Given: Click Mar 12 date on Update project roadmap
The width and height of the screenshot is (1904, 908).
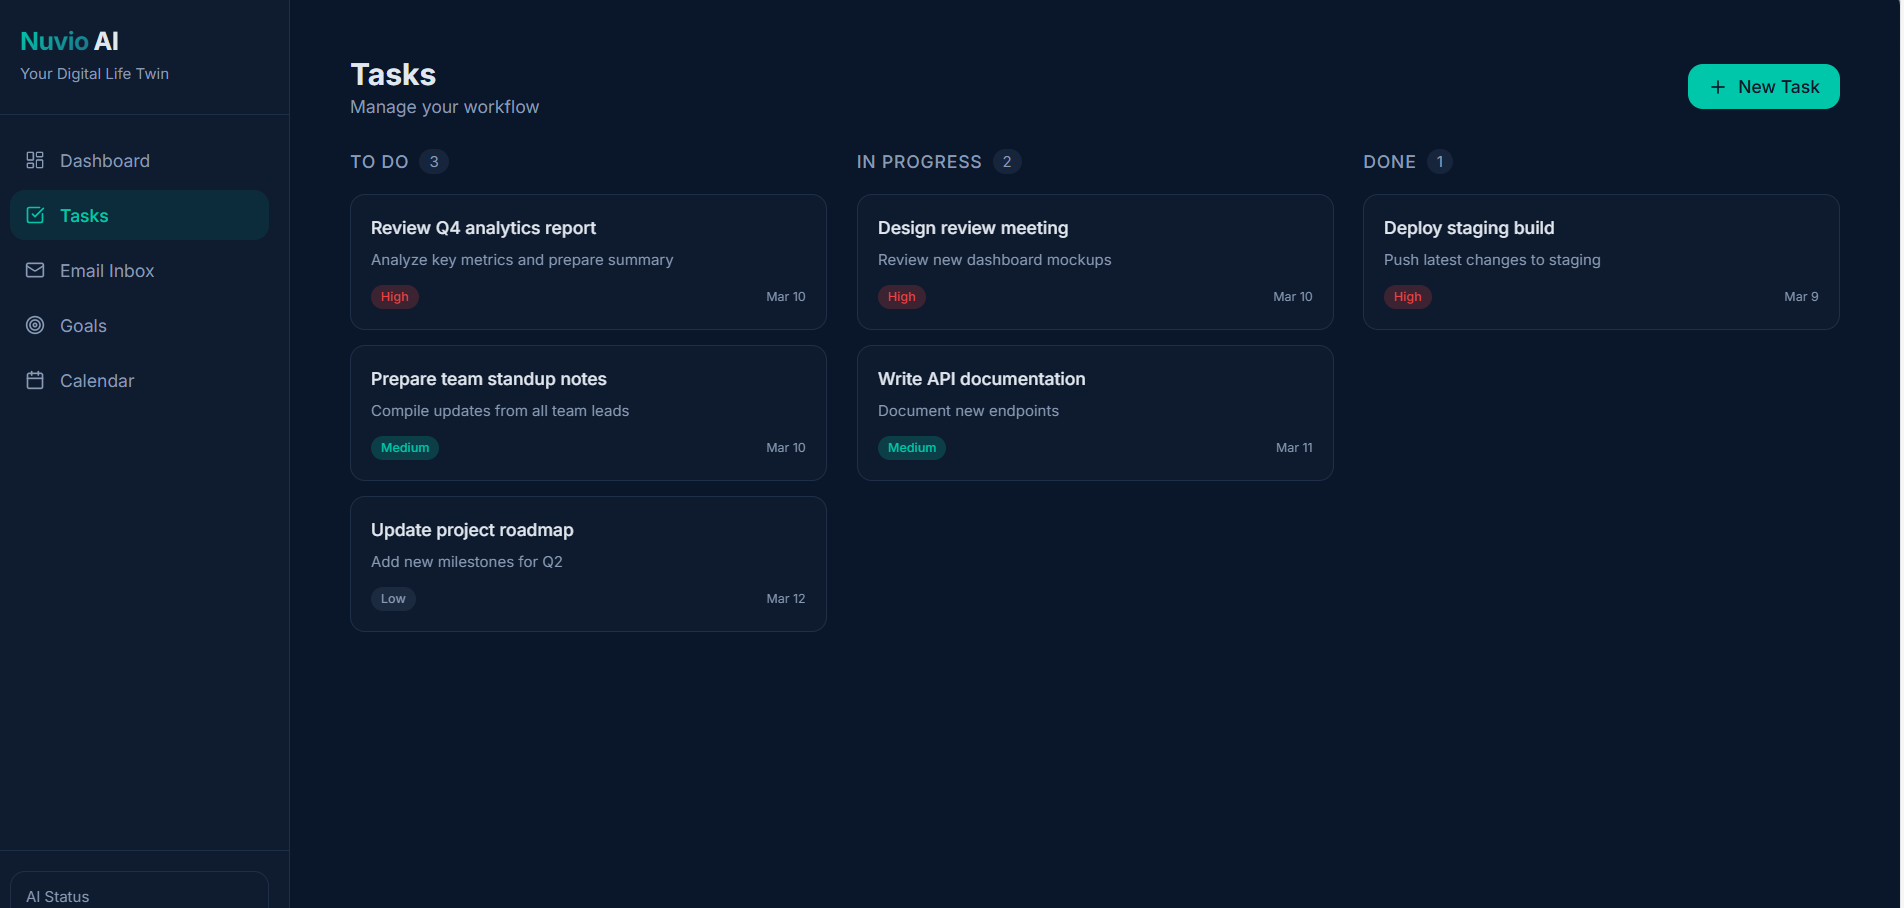Looking at the screenshot, I should tap(786, 599).
